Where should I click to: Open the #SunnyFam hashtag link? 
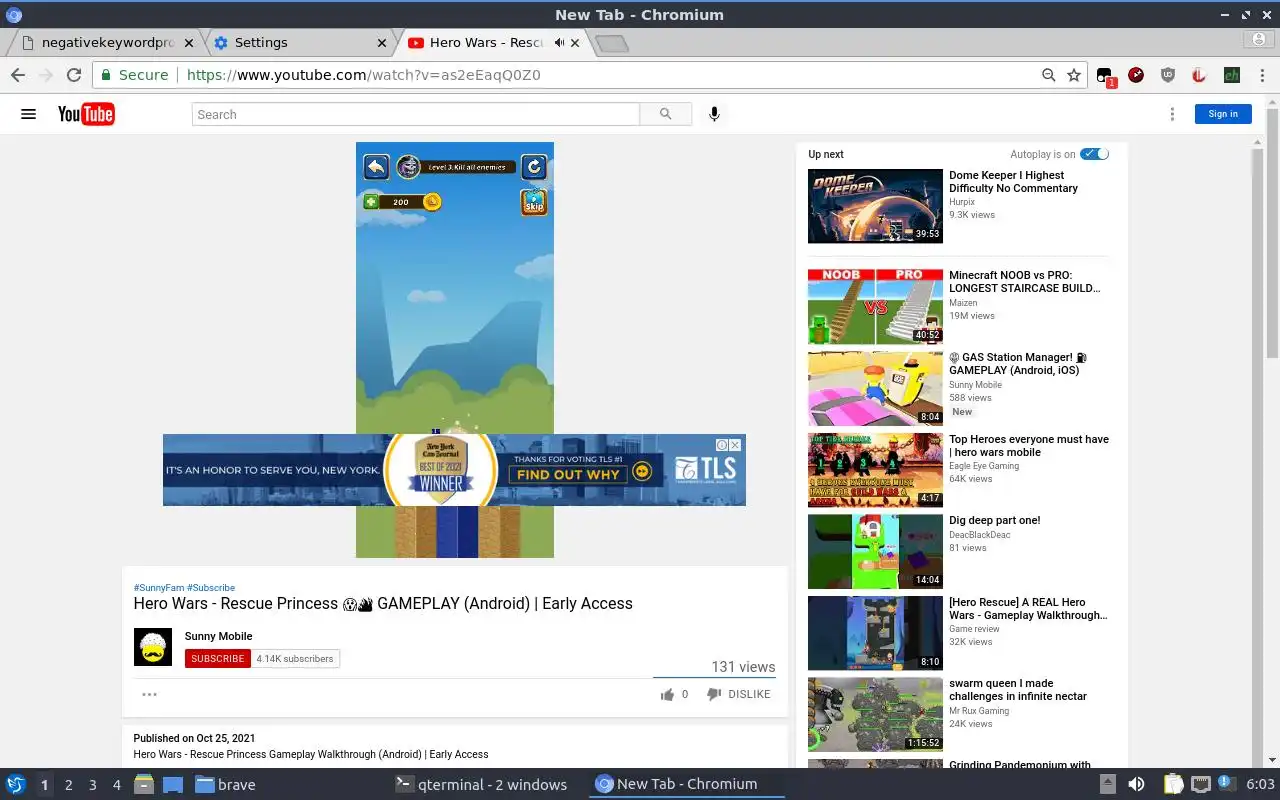(159, 588)
